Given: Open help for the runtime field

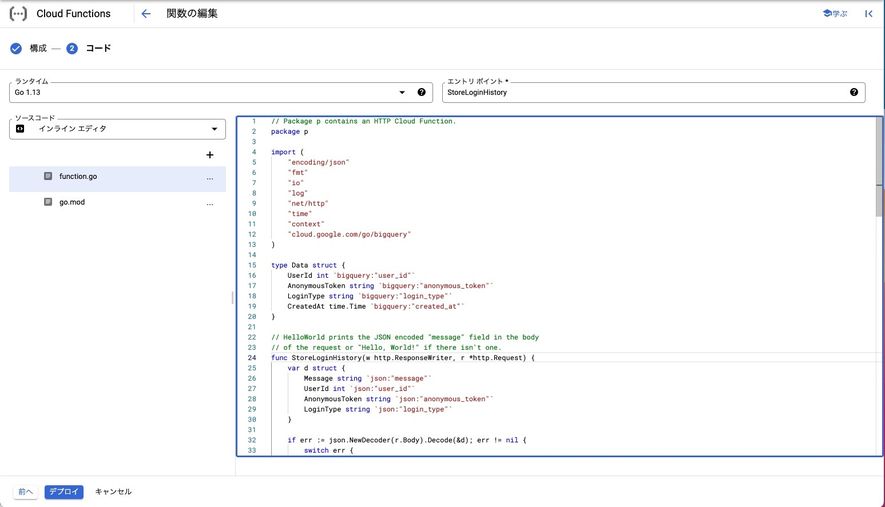Looking at the screenshot, I should point(422,92).
